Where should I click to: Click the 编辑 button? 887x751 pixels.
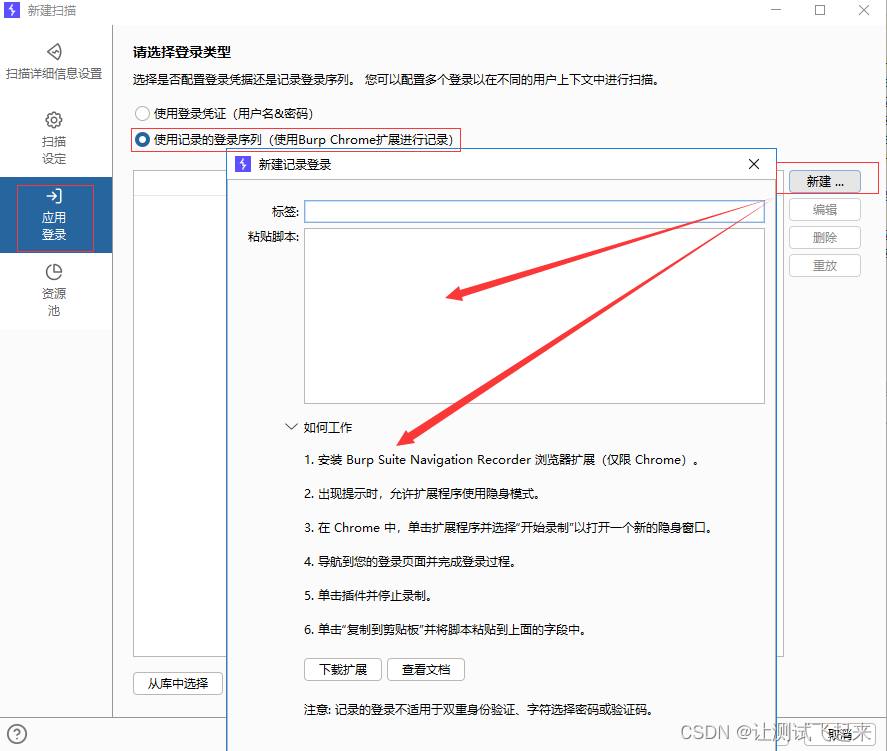point(825,210)
